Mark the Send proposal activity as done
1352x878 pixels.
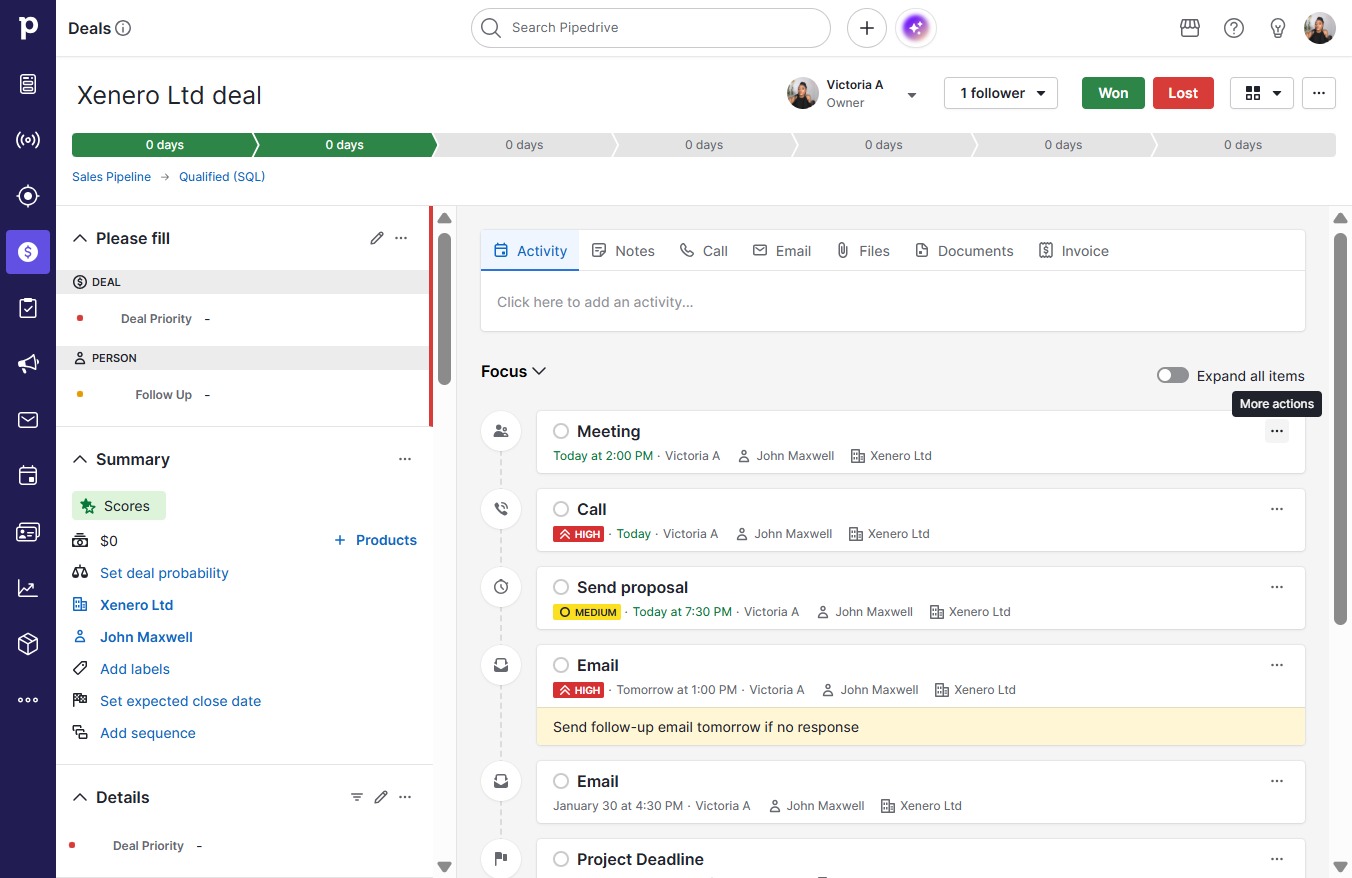[x=561, y=587]
